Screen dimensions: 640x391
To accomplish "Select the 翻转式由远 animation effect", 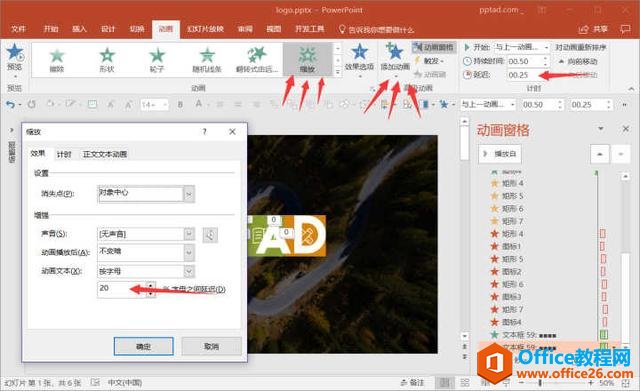I will pyautogui.click(x=257, y=60).
